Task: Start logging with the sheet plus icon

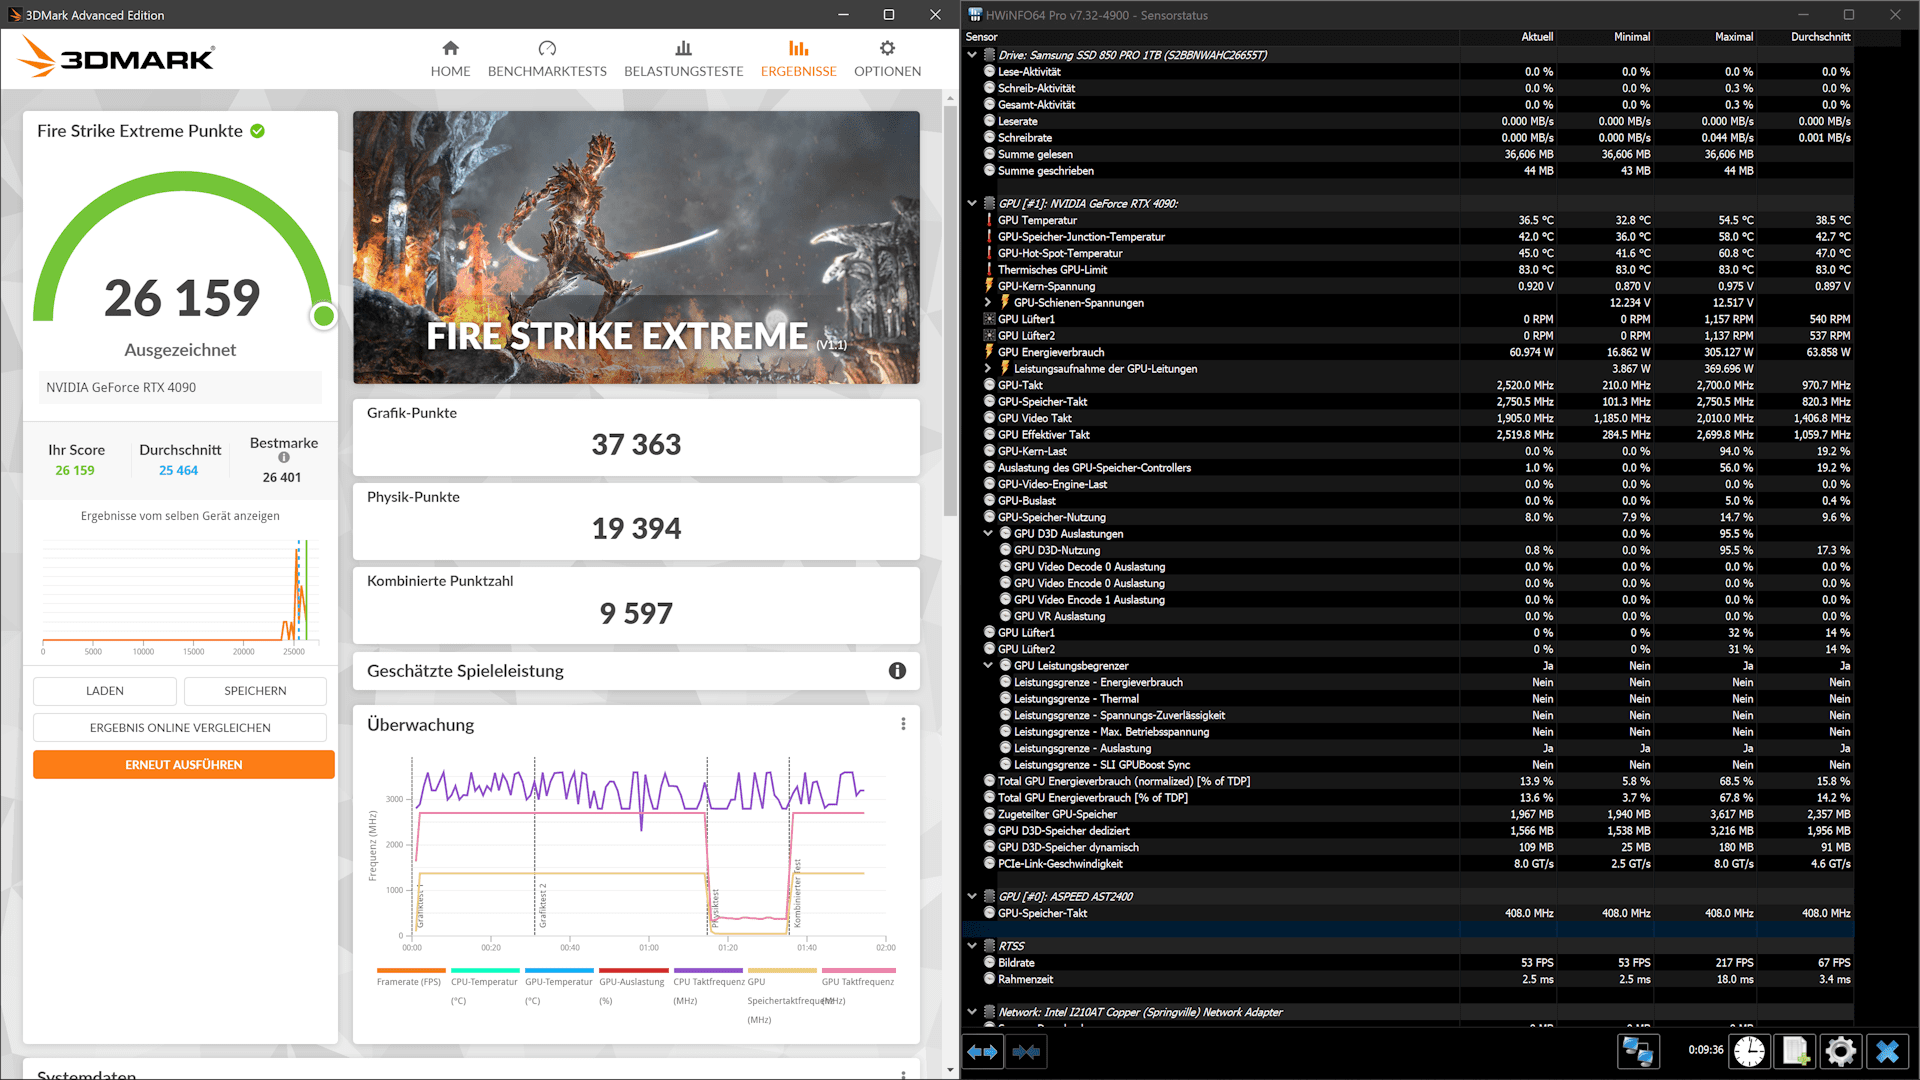Action: pos(1795,1052)
